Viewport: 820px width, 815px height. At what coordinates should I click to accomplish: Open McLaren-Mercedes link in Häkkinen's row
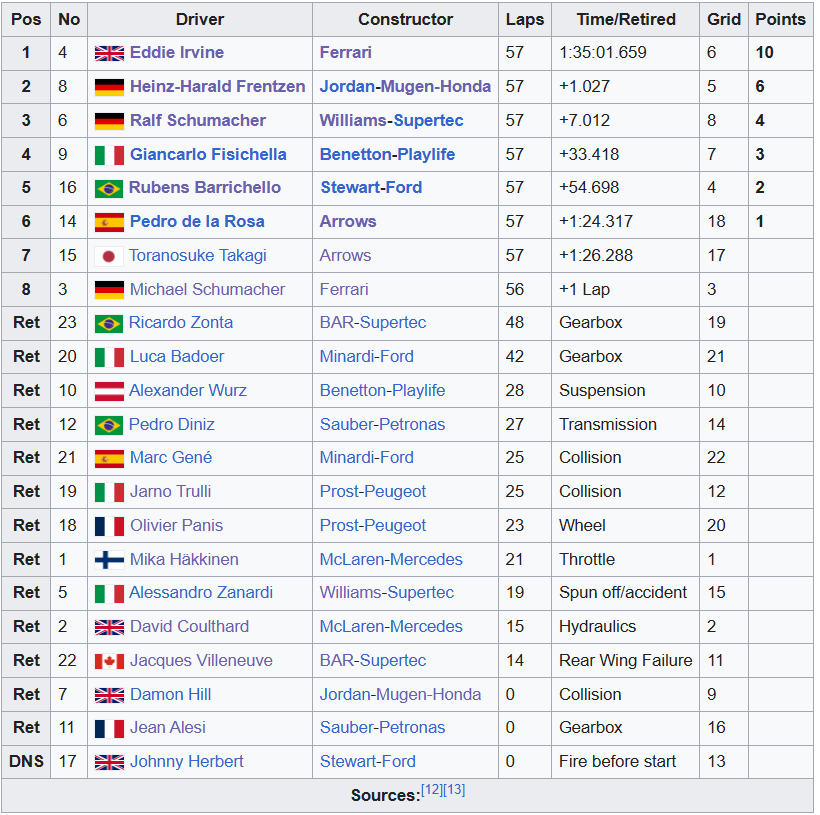coord(391,559)
